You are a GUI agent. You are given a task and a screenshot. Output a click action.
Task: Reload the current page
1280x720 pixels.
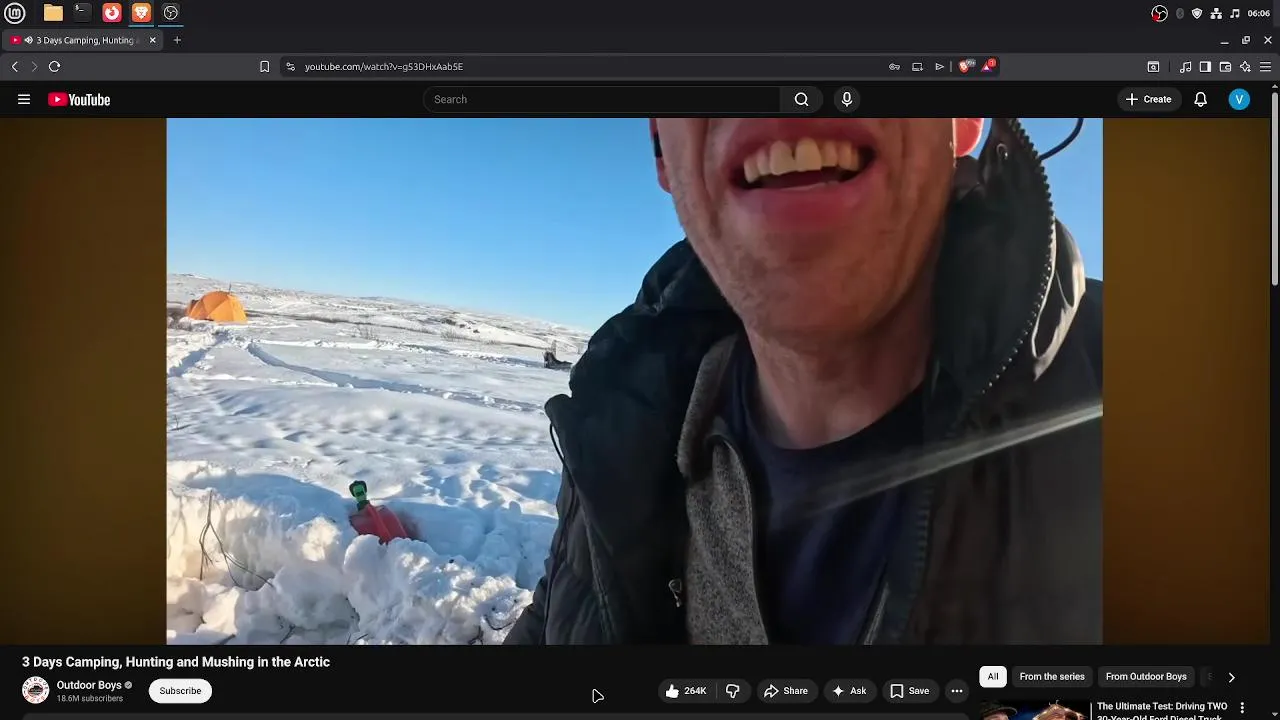pos(54,66)
